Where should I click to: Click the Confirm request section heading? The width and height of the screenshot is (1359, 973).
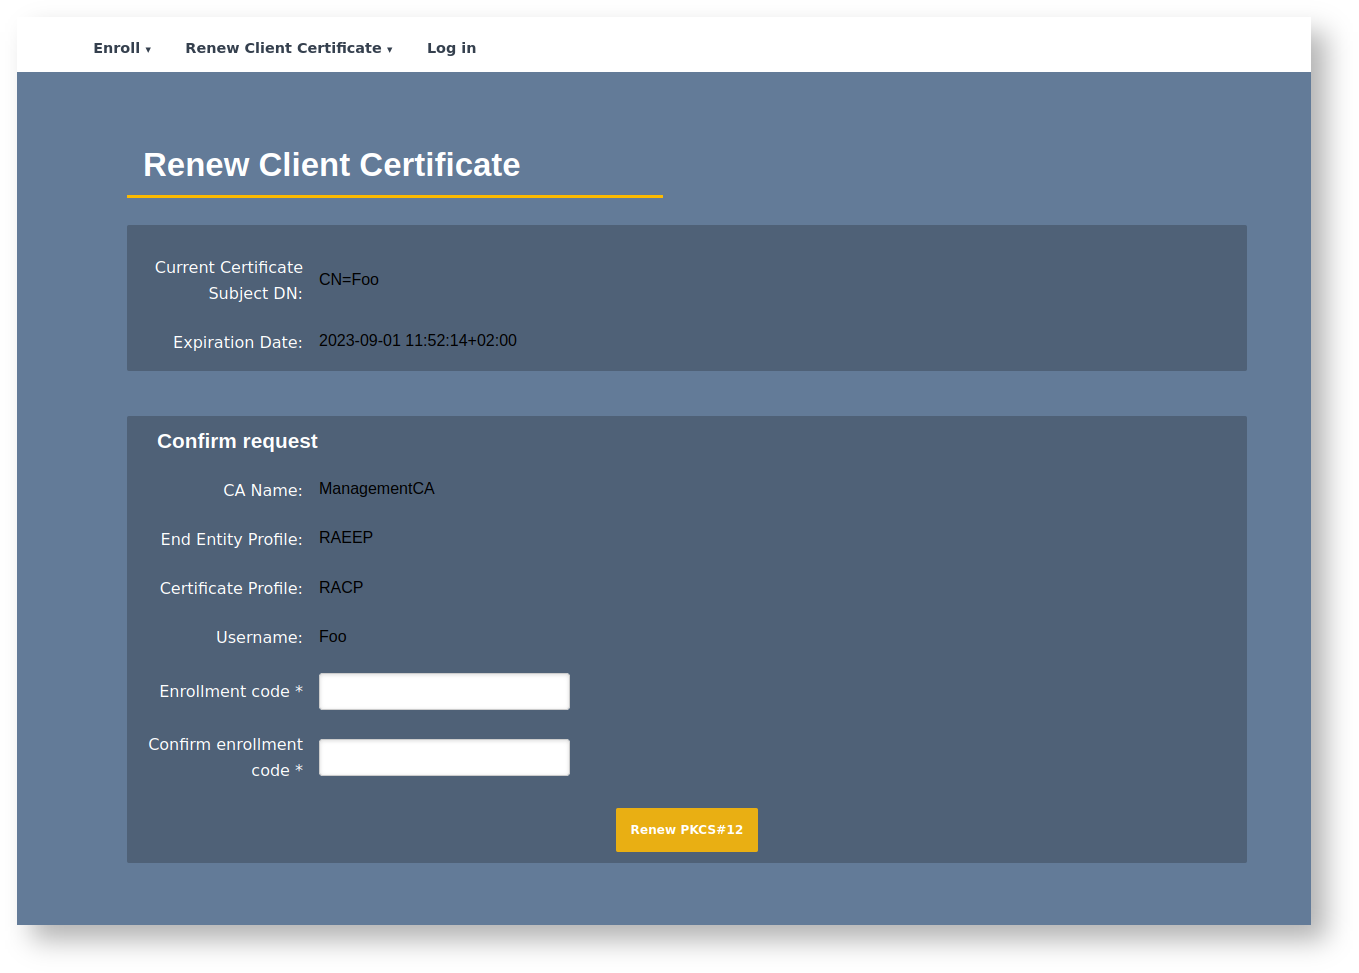[x=237, y=441]
